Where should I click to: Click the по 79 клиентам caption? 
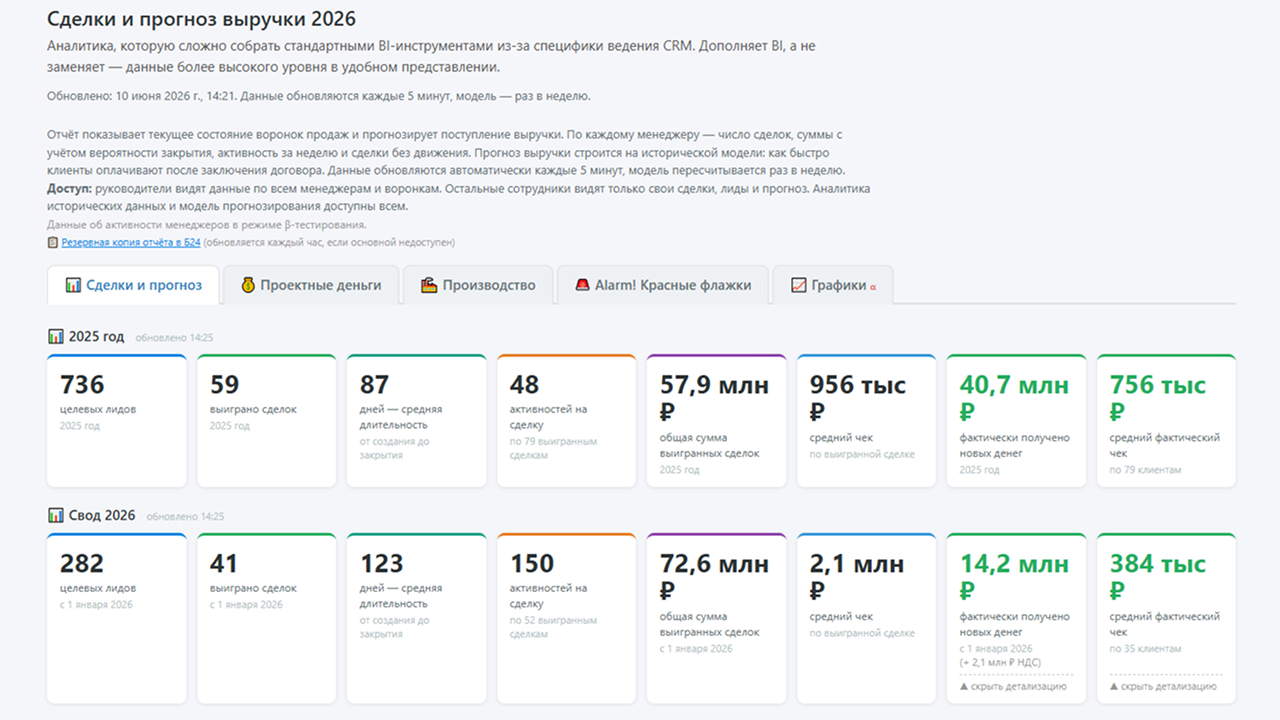[x=1145, y=470]
